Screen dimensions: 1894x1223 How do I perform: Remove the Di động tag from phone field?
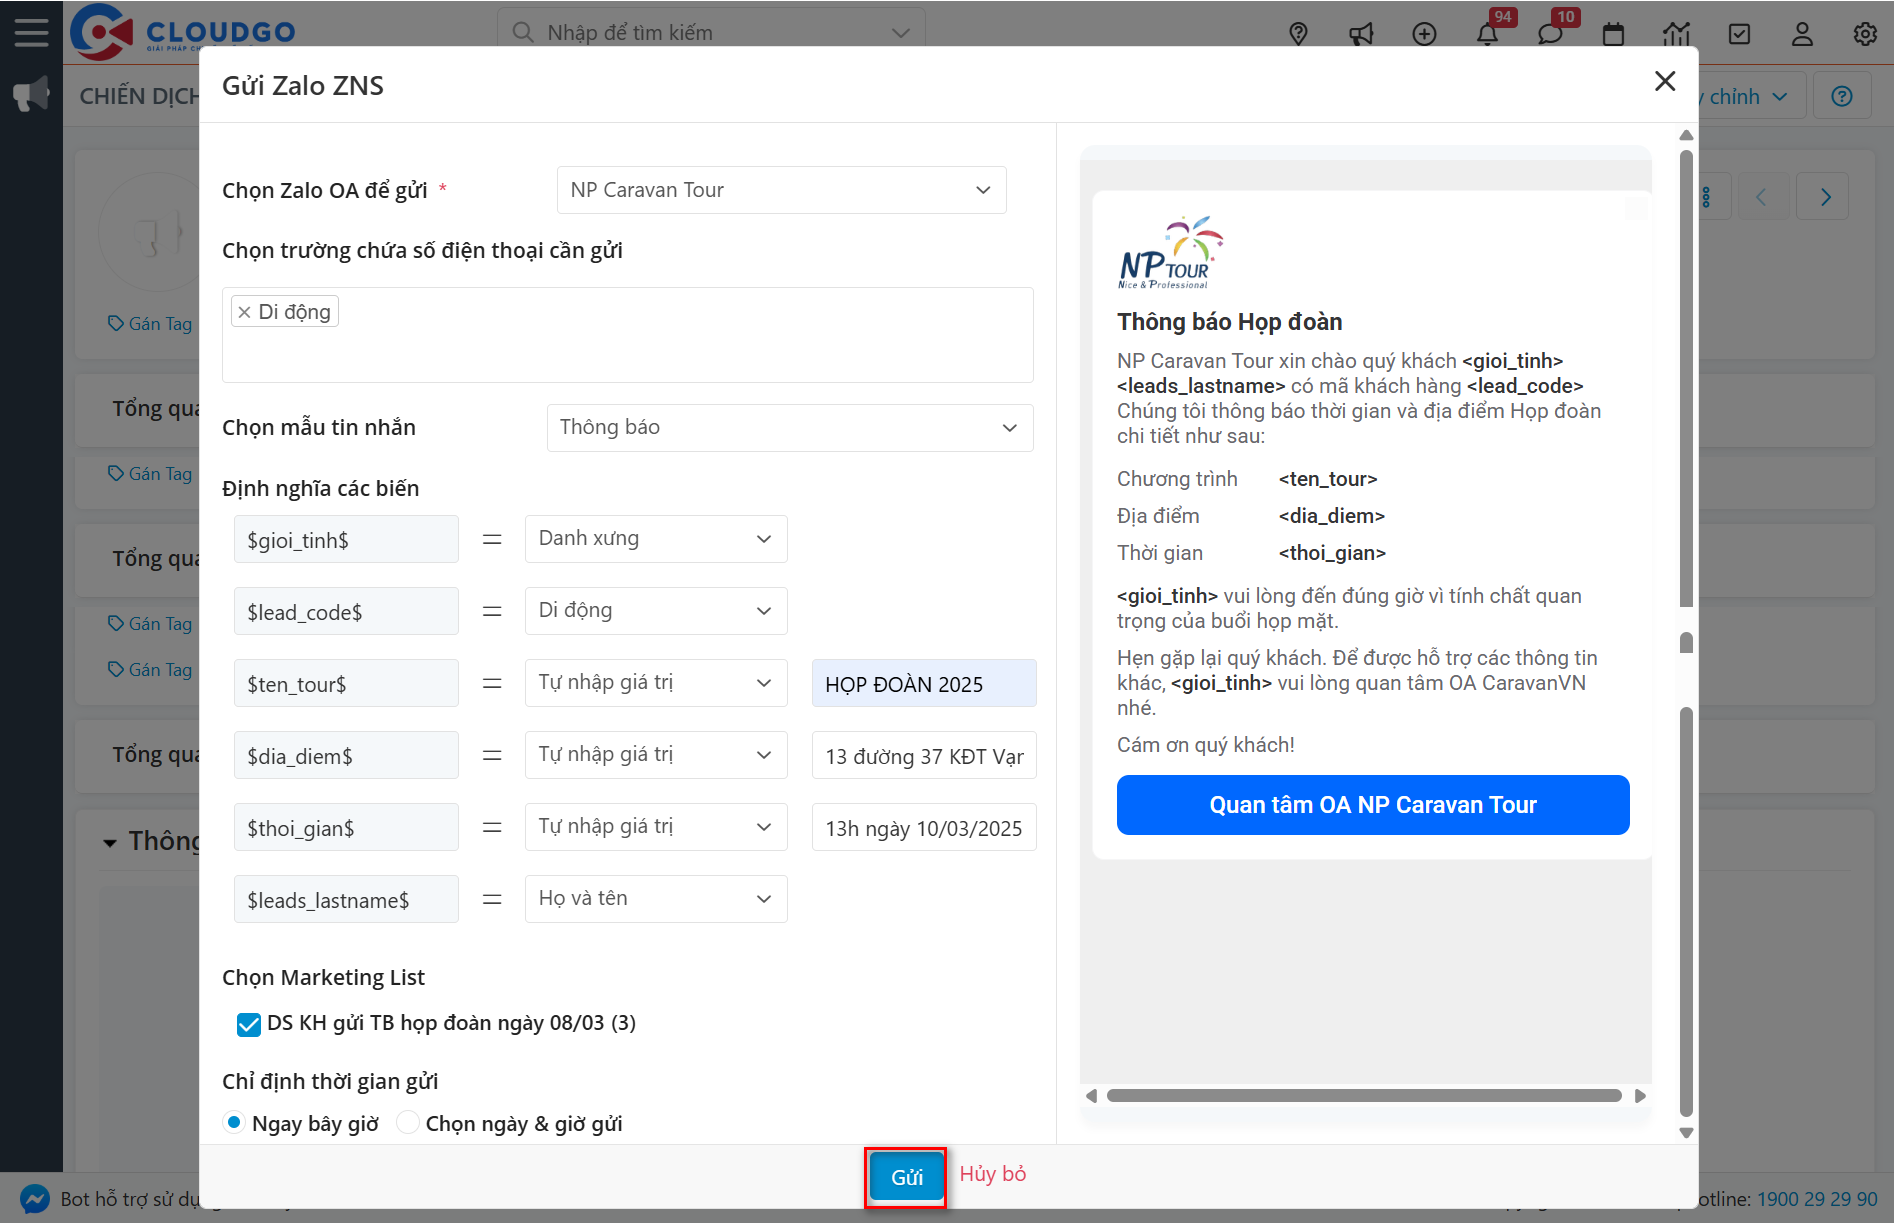coord(245,311)
